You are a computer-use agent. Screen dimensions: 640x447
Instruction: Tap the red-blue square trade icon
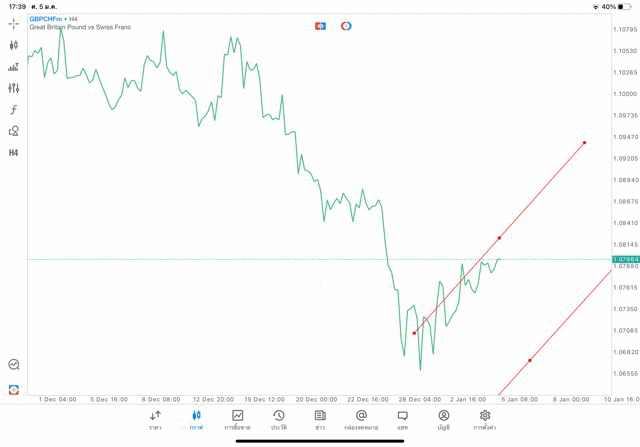pos(320,26)
